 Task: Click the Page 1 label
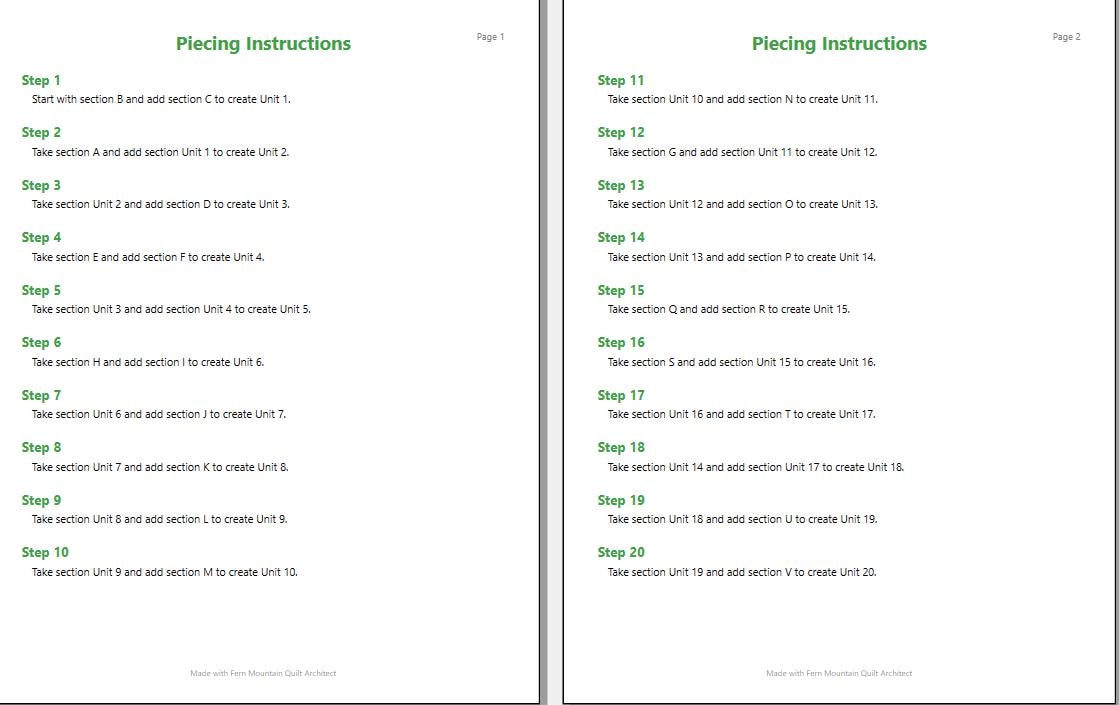[490, 36]
